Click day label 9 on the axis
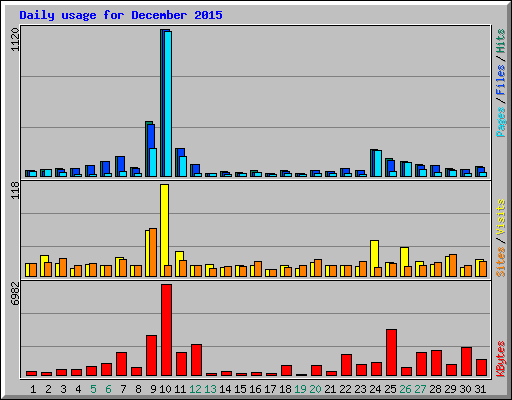The image size is (512, 400). click(153, 389)
